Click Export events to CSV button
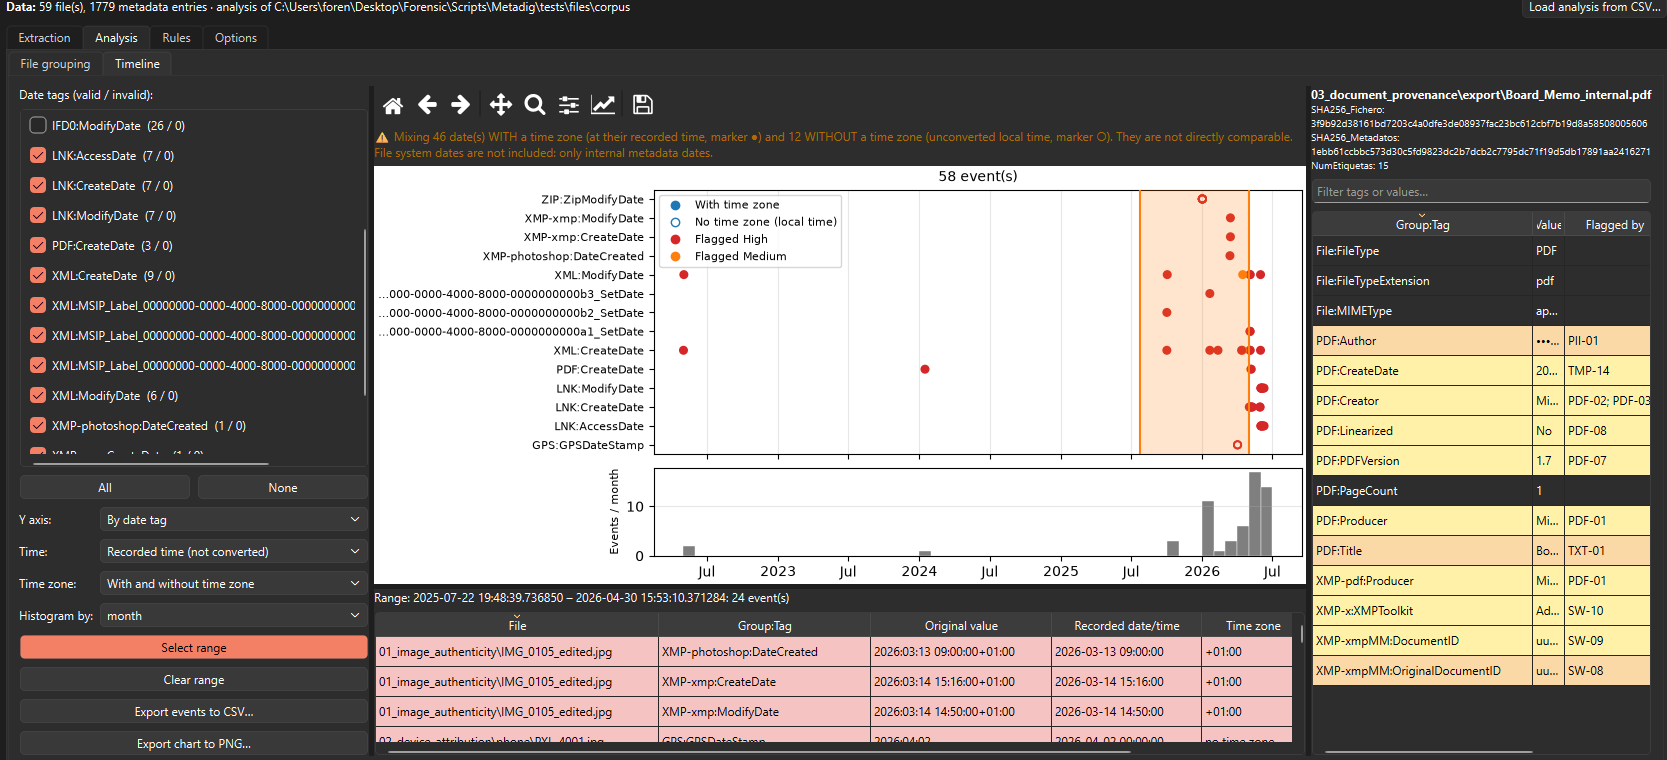1667x760 pixels. click(x=194, y=712)
